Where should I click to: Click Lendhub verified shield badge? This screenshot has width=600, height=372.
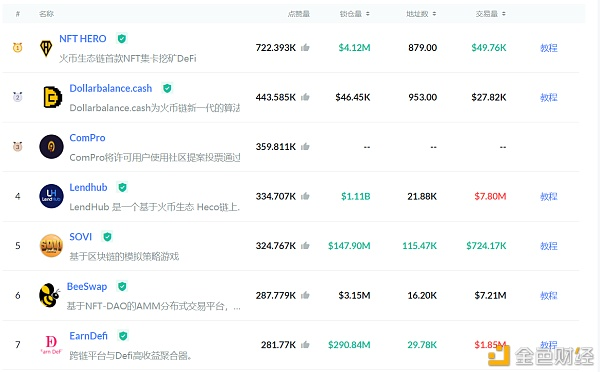click(x=122, y=188)
